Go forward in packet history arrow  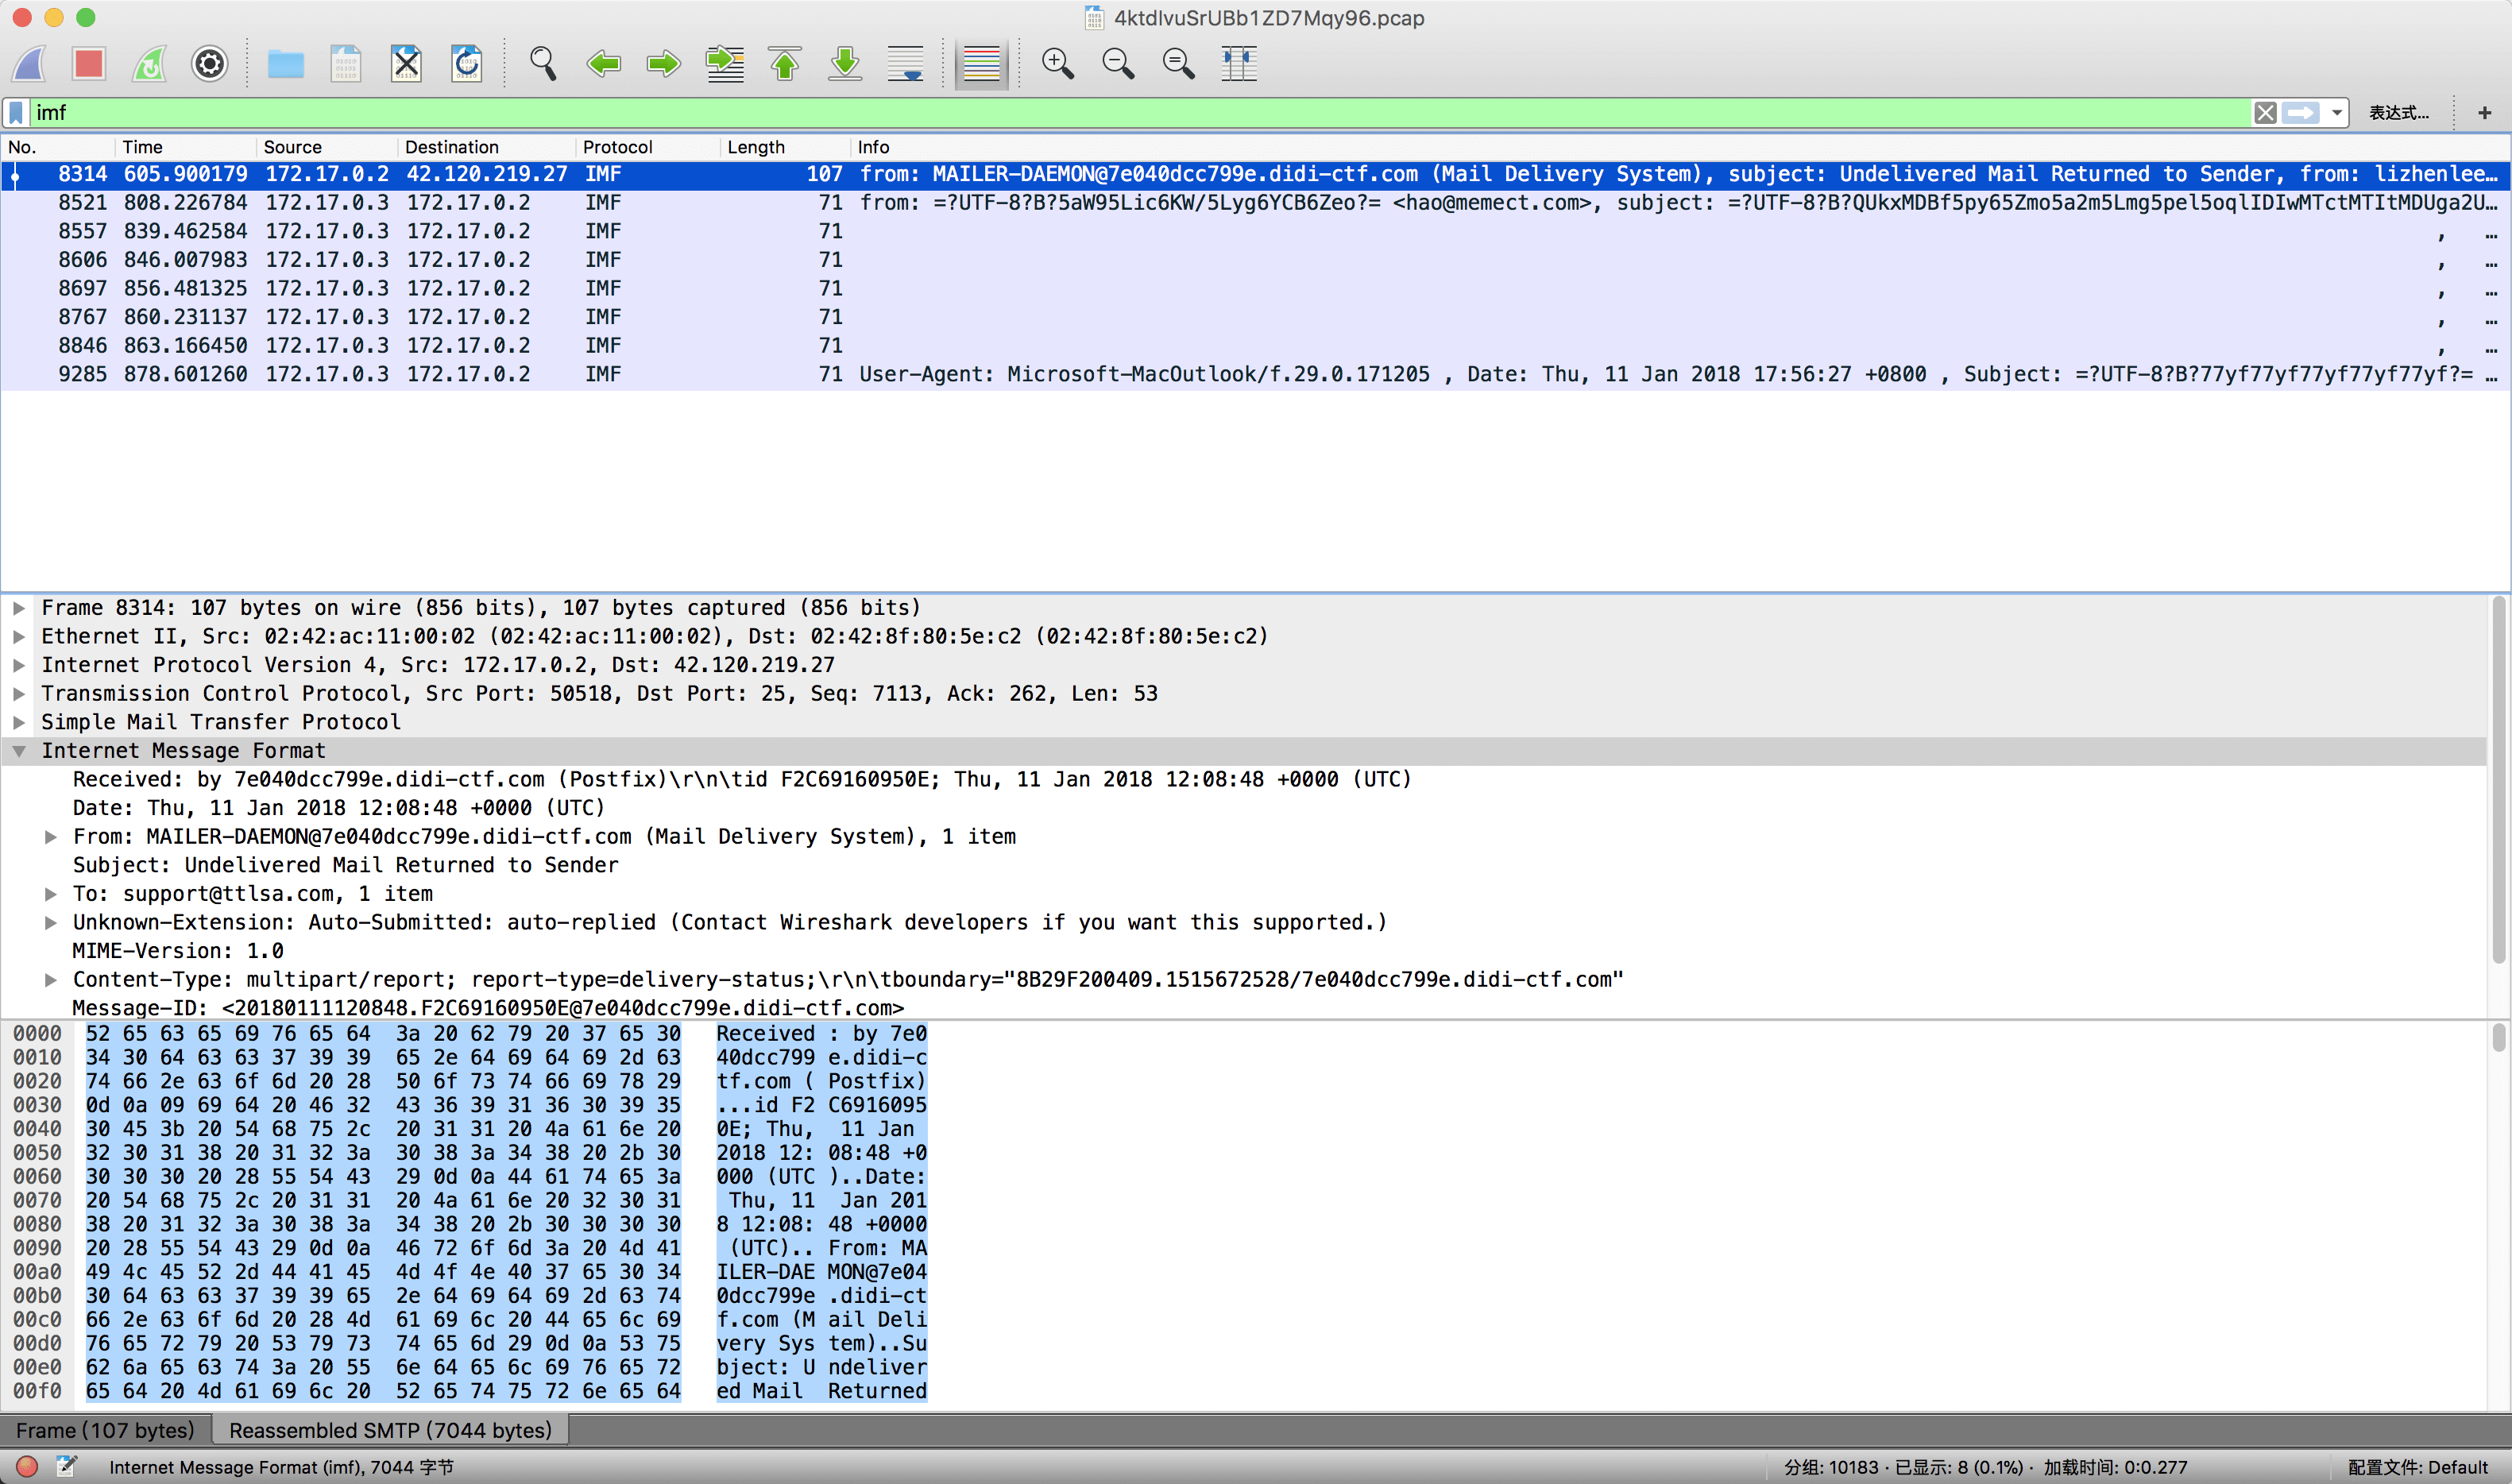(x=663, y=64)
